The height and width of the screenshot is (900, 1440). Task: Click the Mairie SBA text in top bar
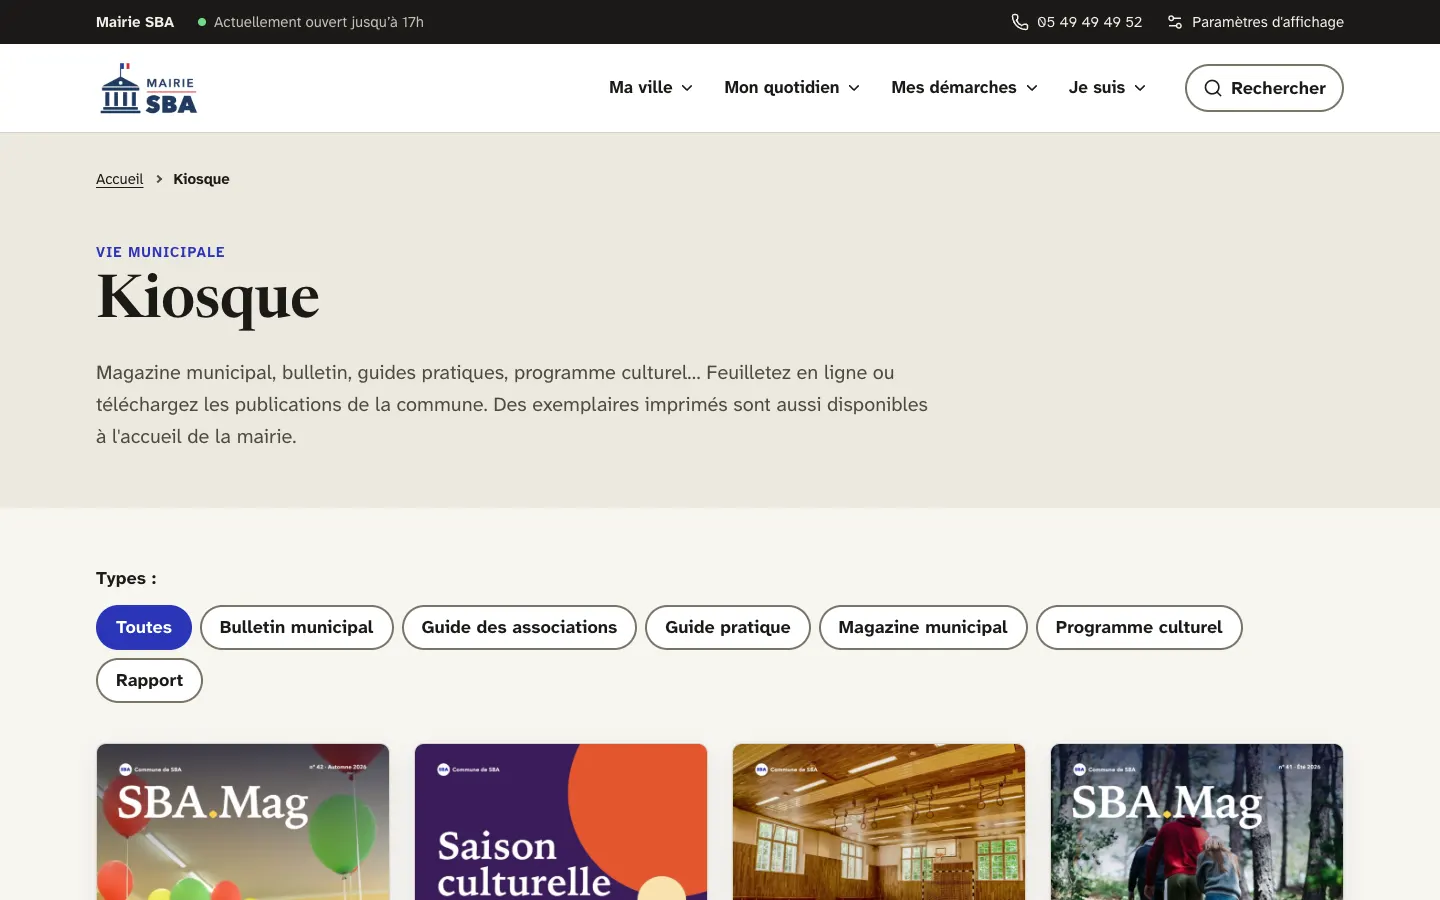tap(135, 22)
